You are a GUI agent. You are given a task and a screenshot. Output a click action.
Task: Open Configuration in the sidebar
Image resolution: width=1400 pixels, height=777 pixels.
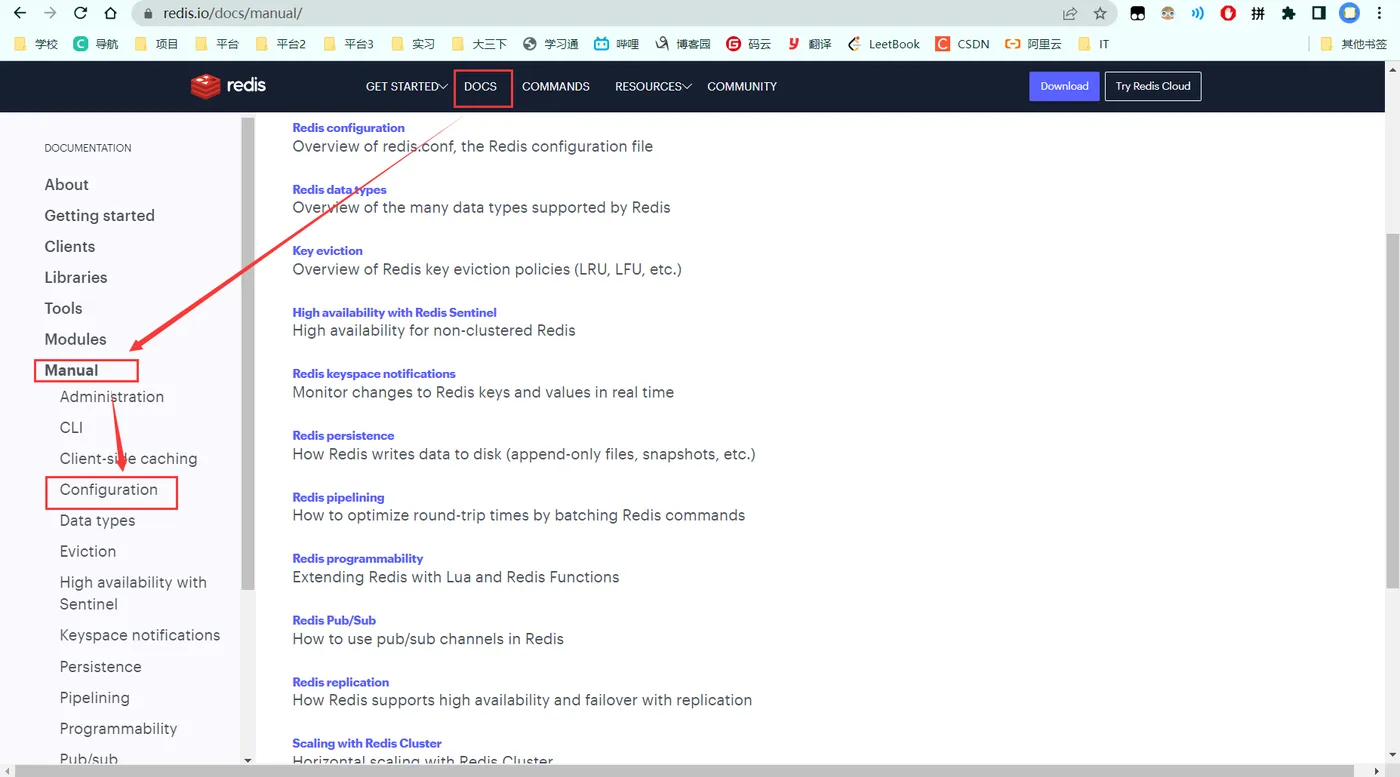(x=109, y=490)
